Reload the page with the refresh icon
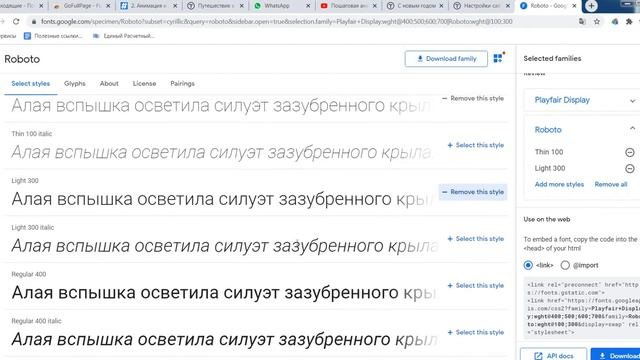 pyautogui.click(x=16, y=22)
